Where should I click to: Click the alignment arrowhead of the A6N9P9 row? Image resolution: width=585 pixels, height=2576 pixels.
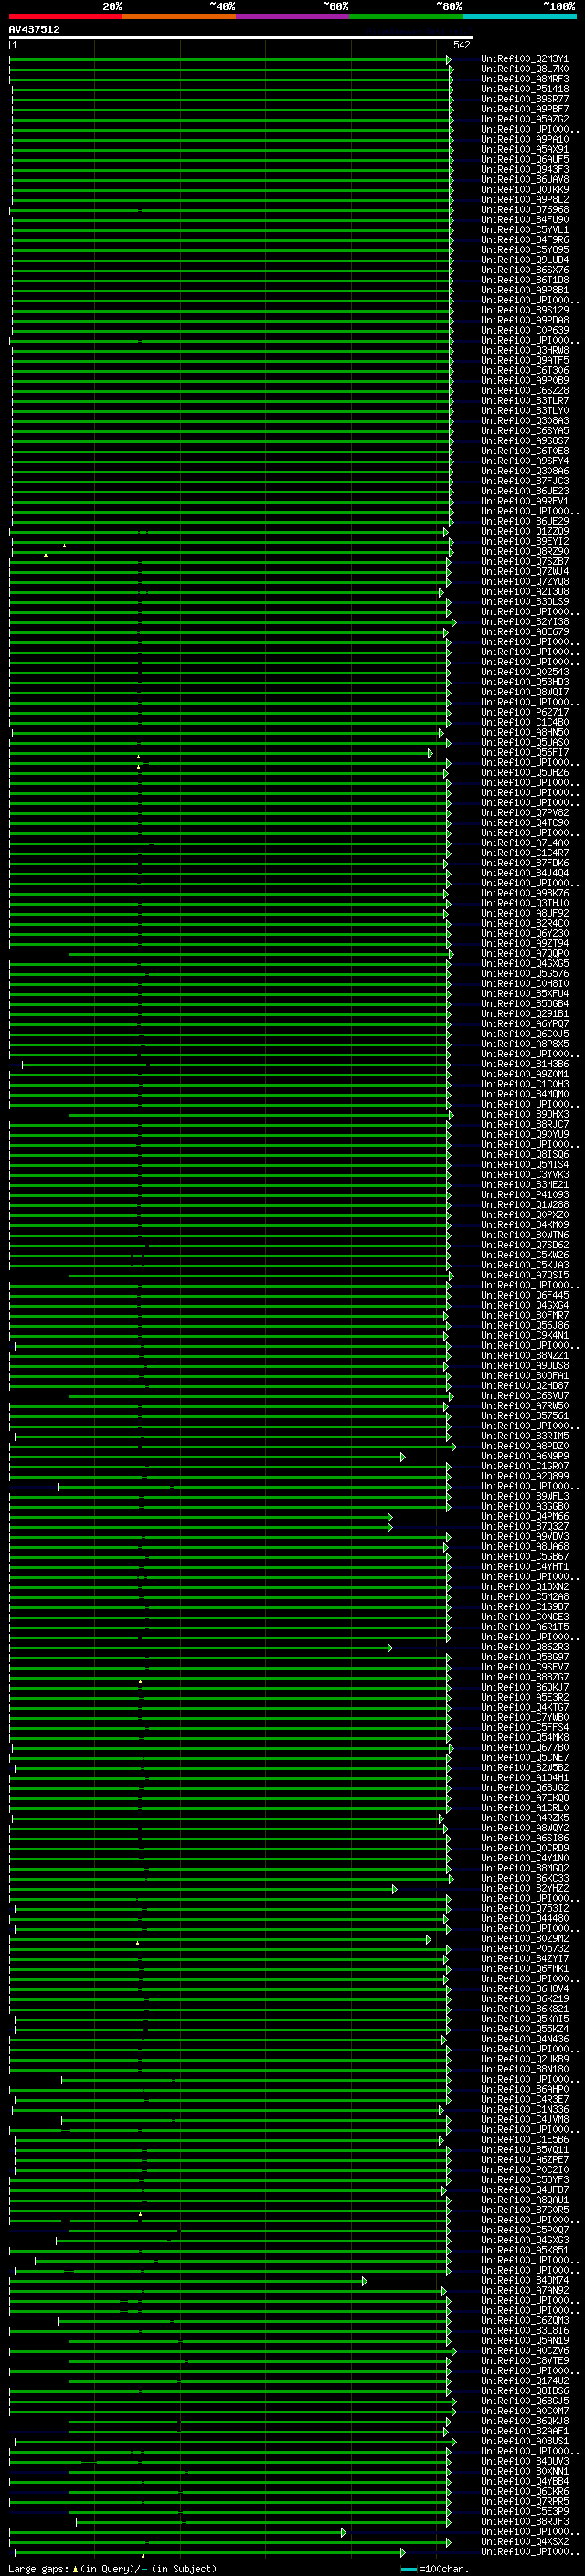click(403, 1457)
